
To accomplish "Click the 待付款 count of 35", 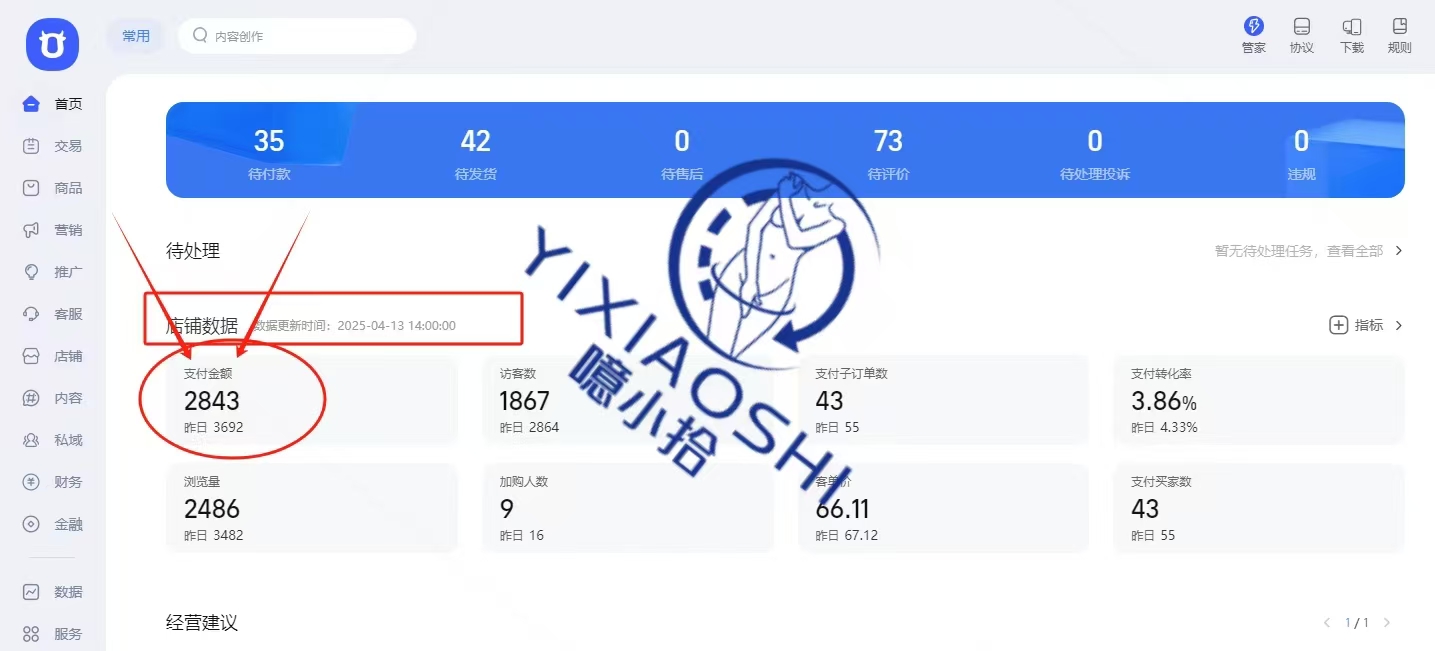I will coord(269,141).
